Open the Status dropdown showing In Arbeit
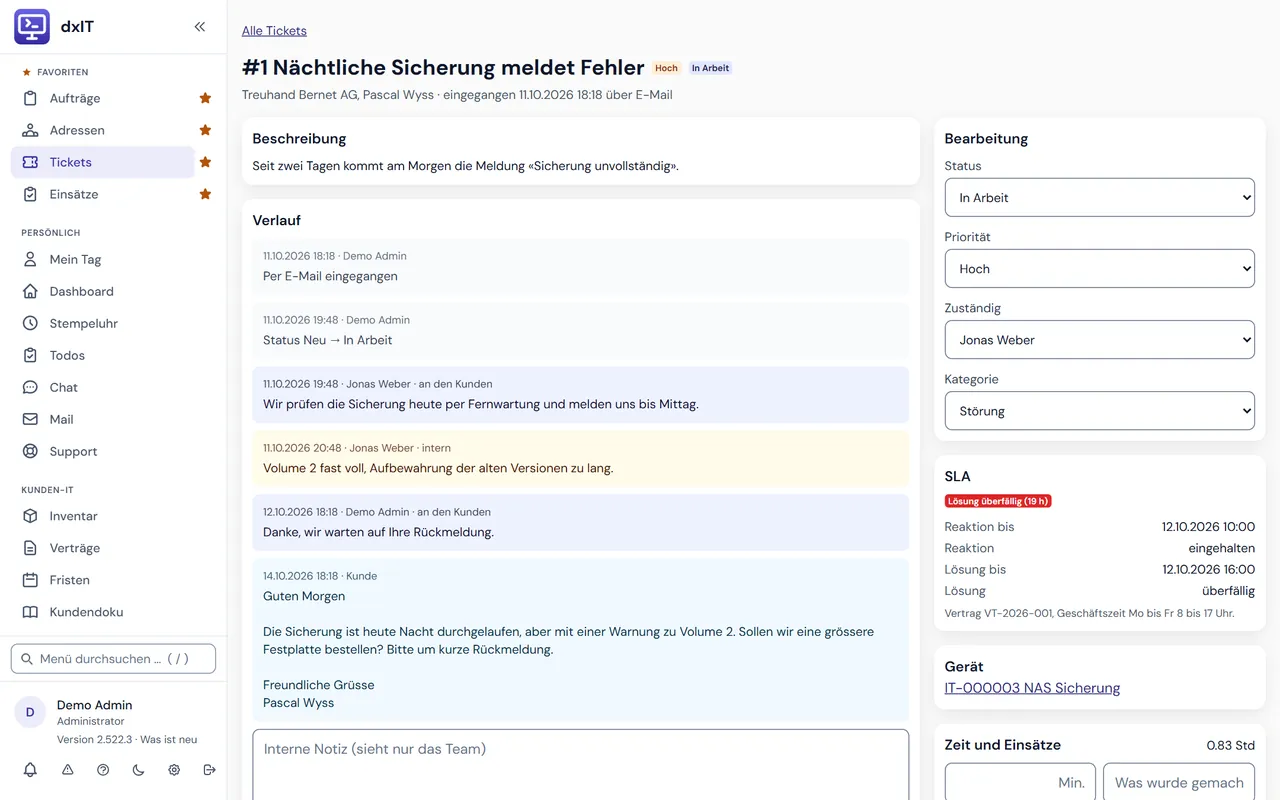The height and width of the screenshot is (800, 1280). coord(1099,198)
